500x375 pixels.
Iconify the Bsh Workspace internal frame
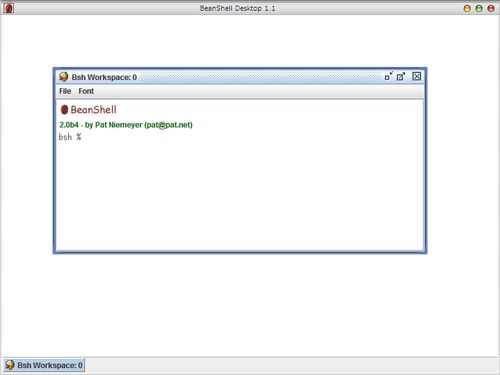(389, 76)
